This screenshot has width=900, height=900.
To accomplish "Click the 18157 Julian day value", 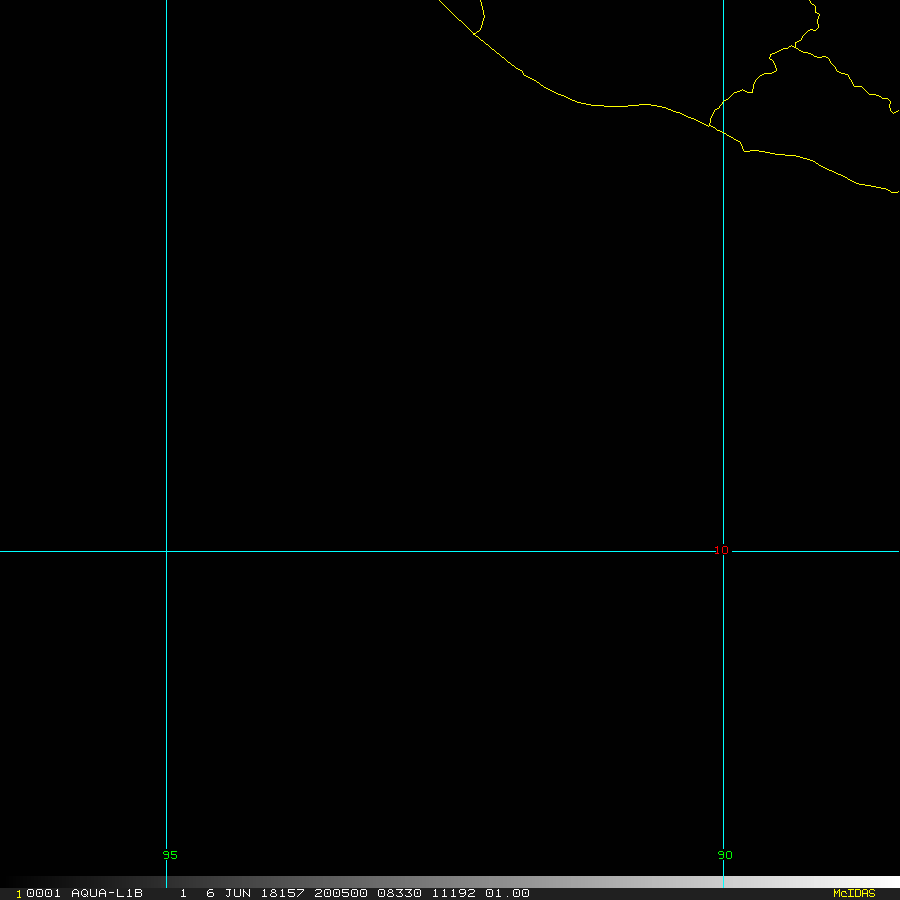I will pyautogui.click(x=283, y=893).
